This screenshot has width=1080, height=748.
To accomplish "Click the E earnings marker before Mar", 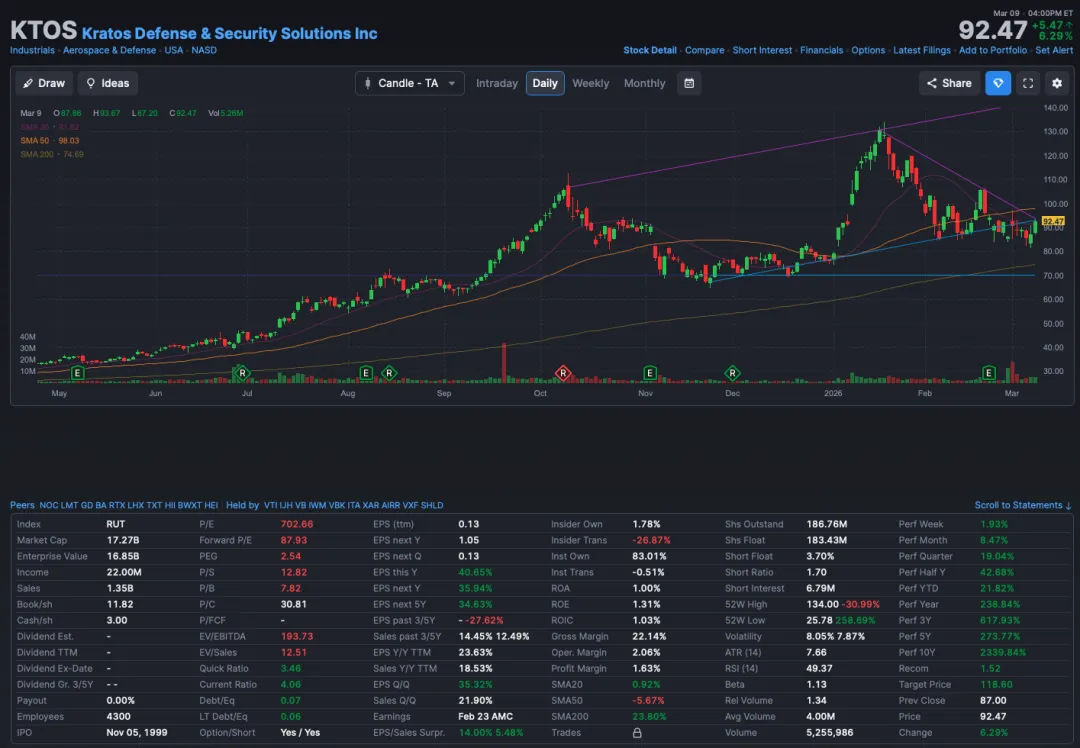I will coord(988,373).
